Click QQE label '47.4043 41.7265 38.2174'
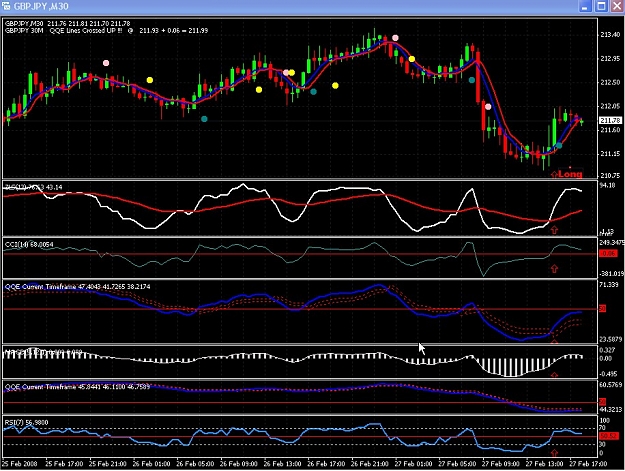 (114, 287)
